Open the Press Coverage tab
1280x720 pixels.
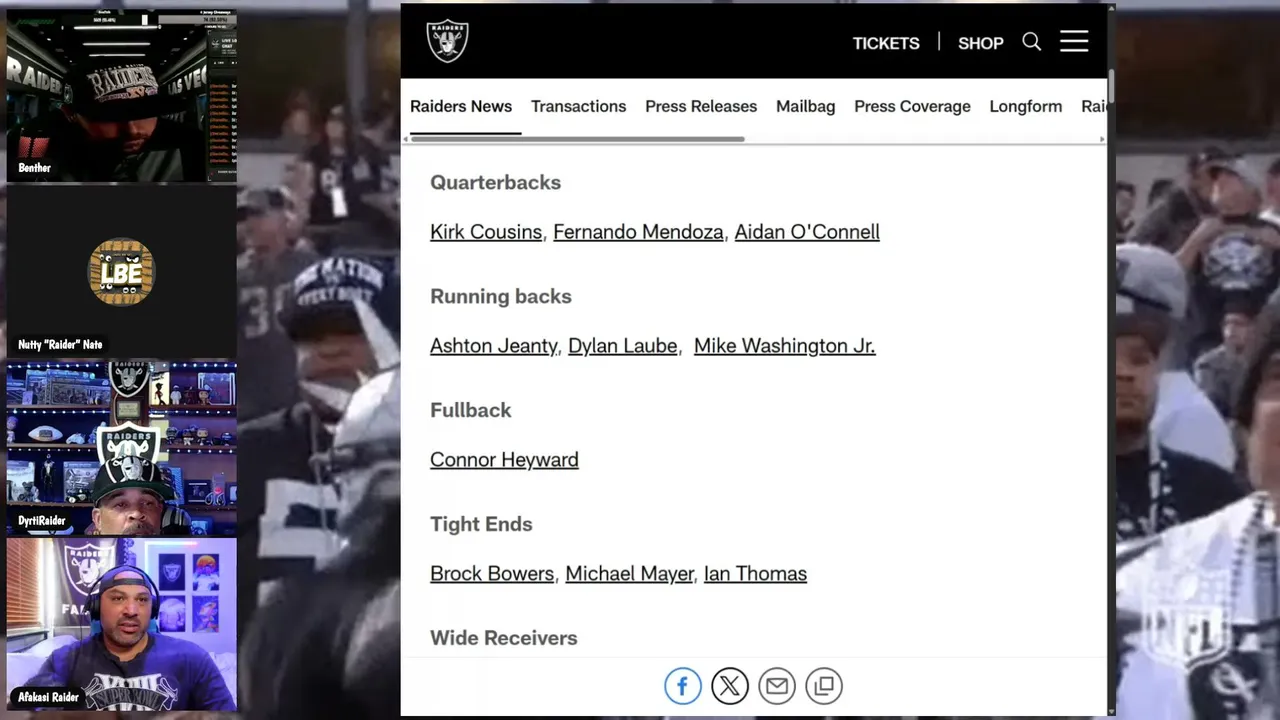pyautogui.click(x=912, y=106)
